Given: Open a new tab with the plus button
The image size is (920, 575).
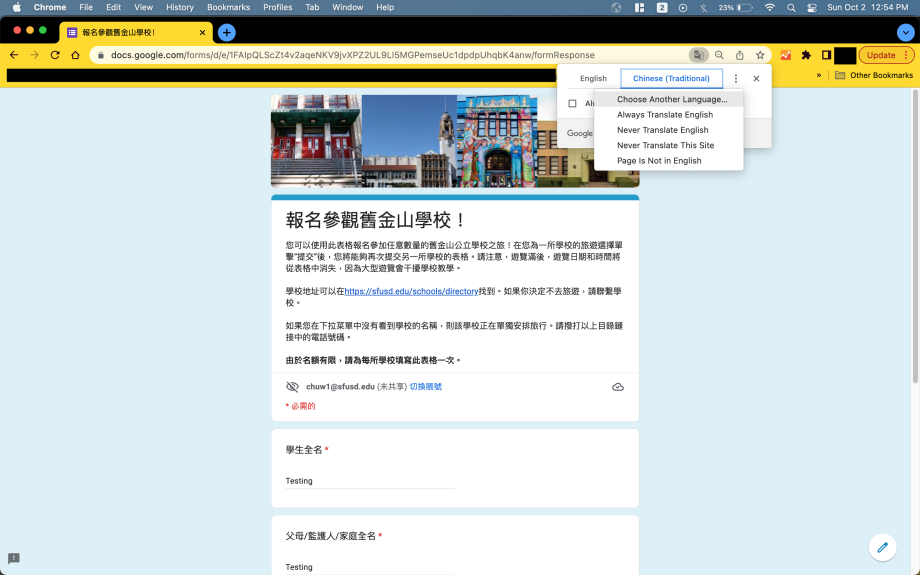Looking at the screenshot, I should point(227,32).
